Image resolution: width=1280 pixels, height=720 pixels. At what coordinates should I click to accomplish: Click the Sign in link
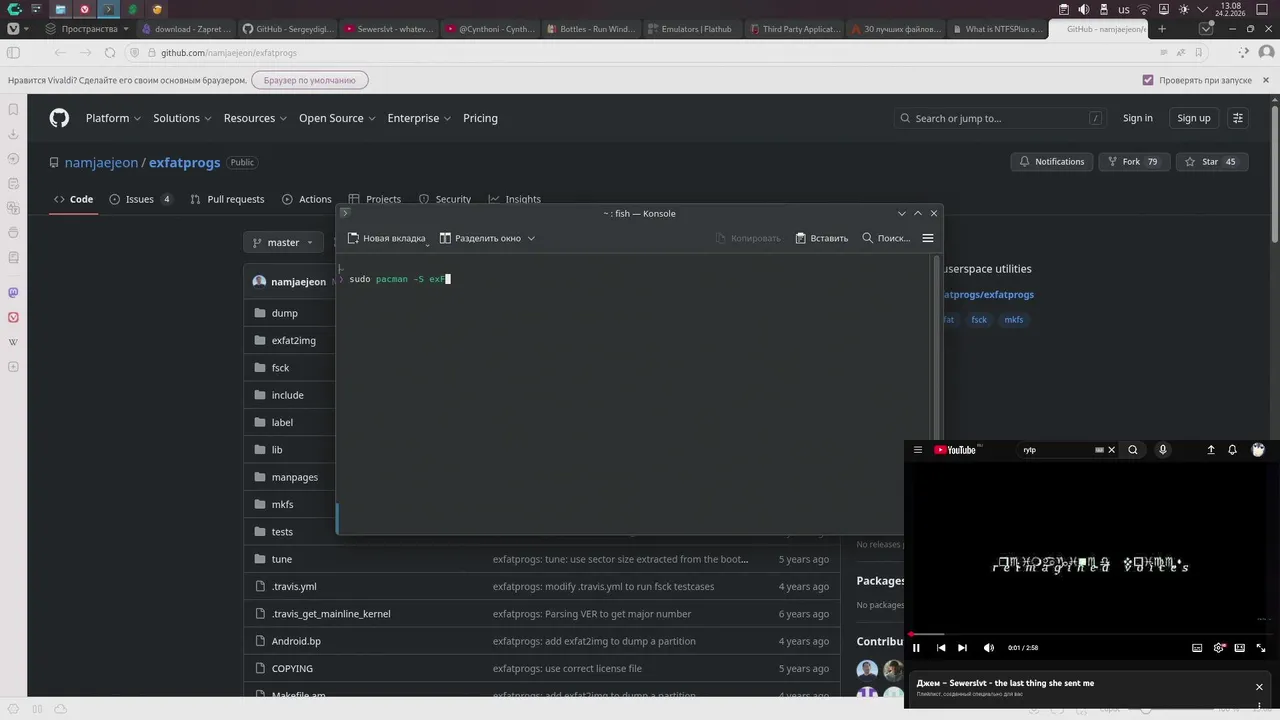[x=1137, y=118]
